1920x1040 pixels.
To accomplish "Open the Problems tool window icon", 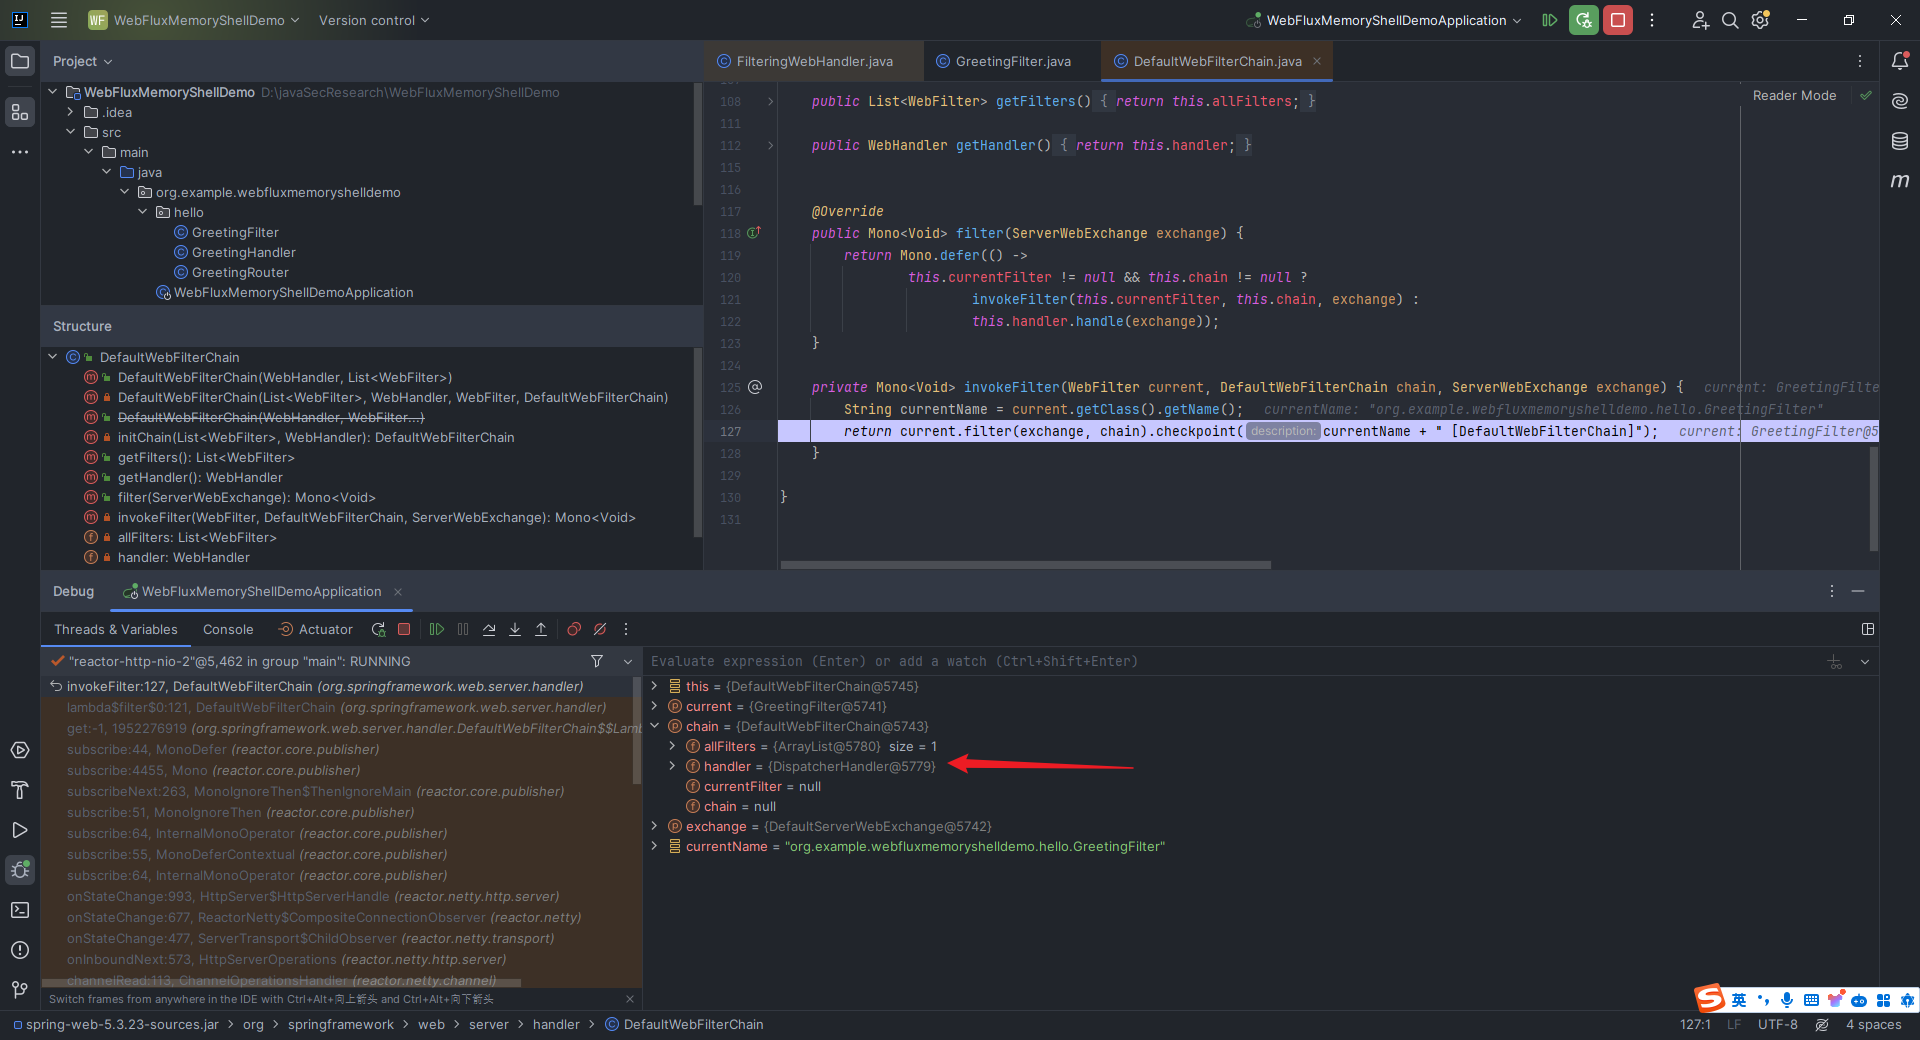I will [x=20, y=950].
